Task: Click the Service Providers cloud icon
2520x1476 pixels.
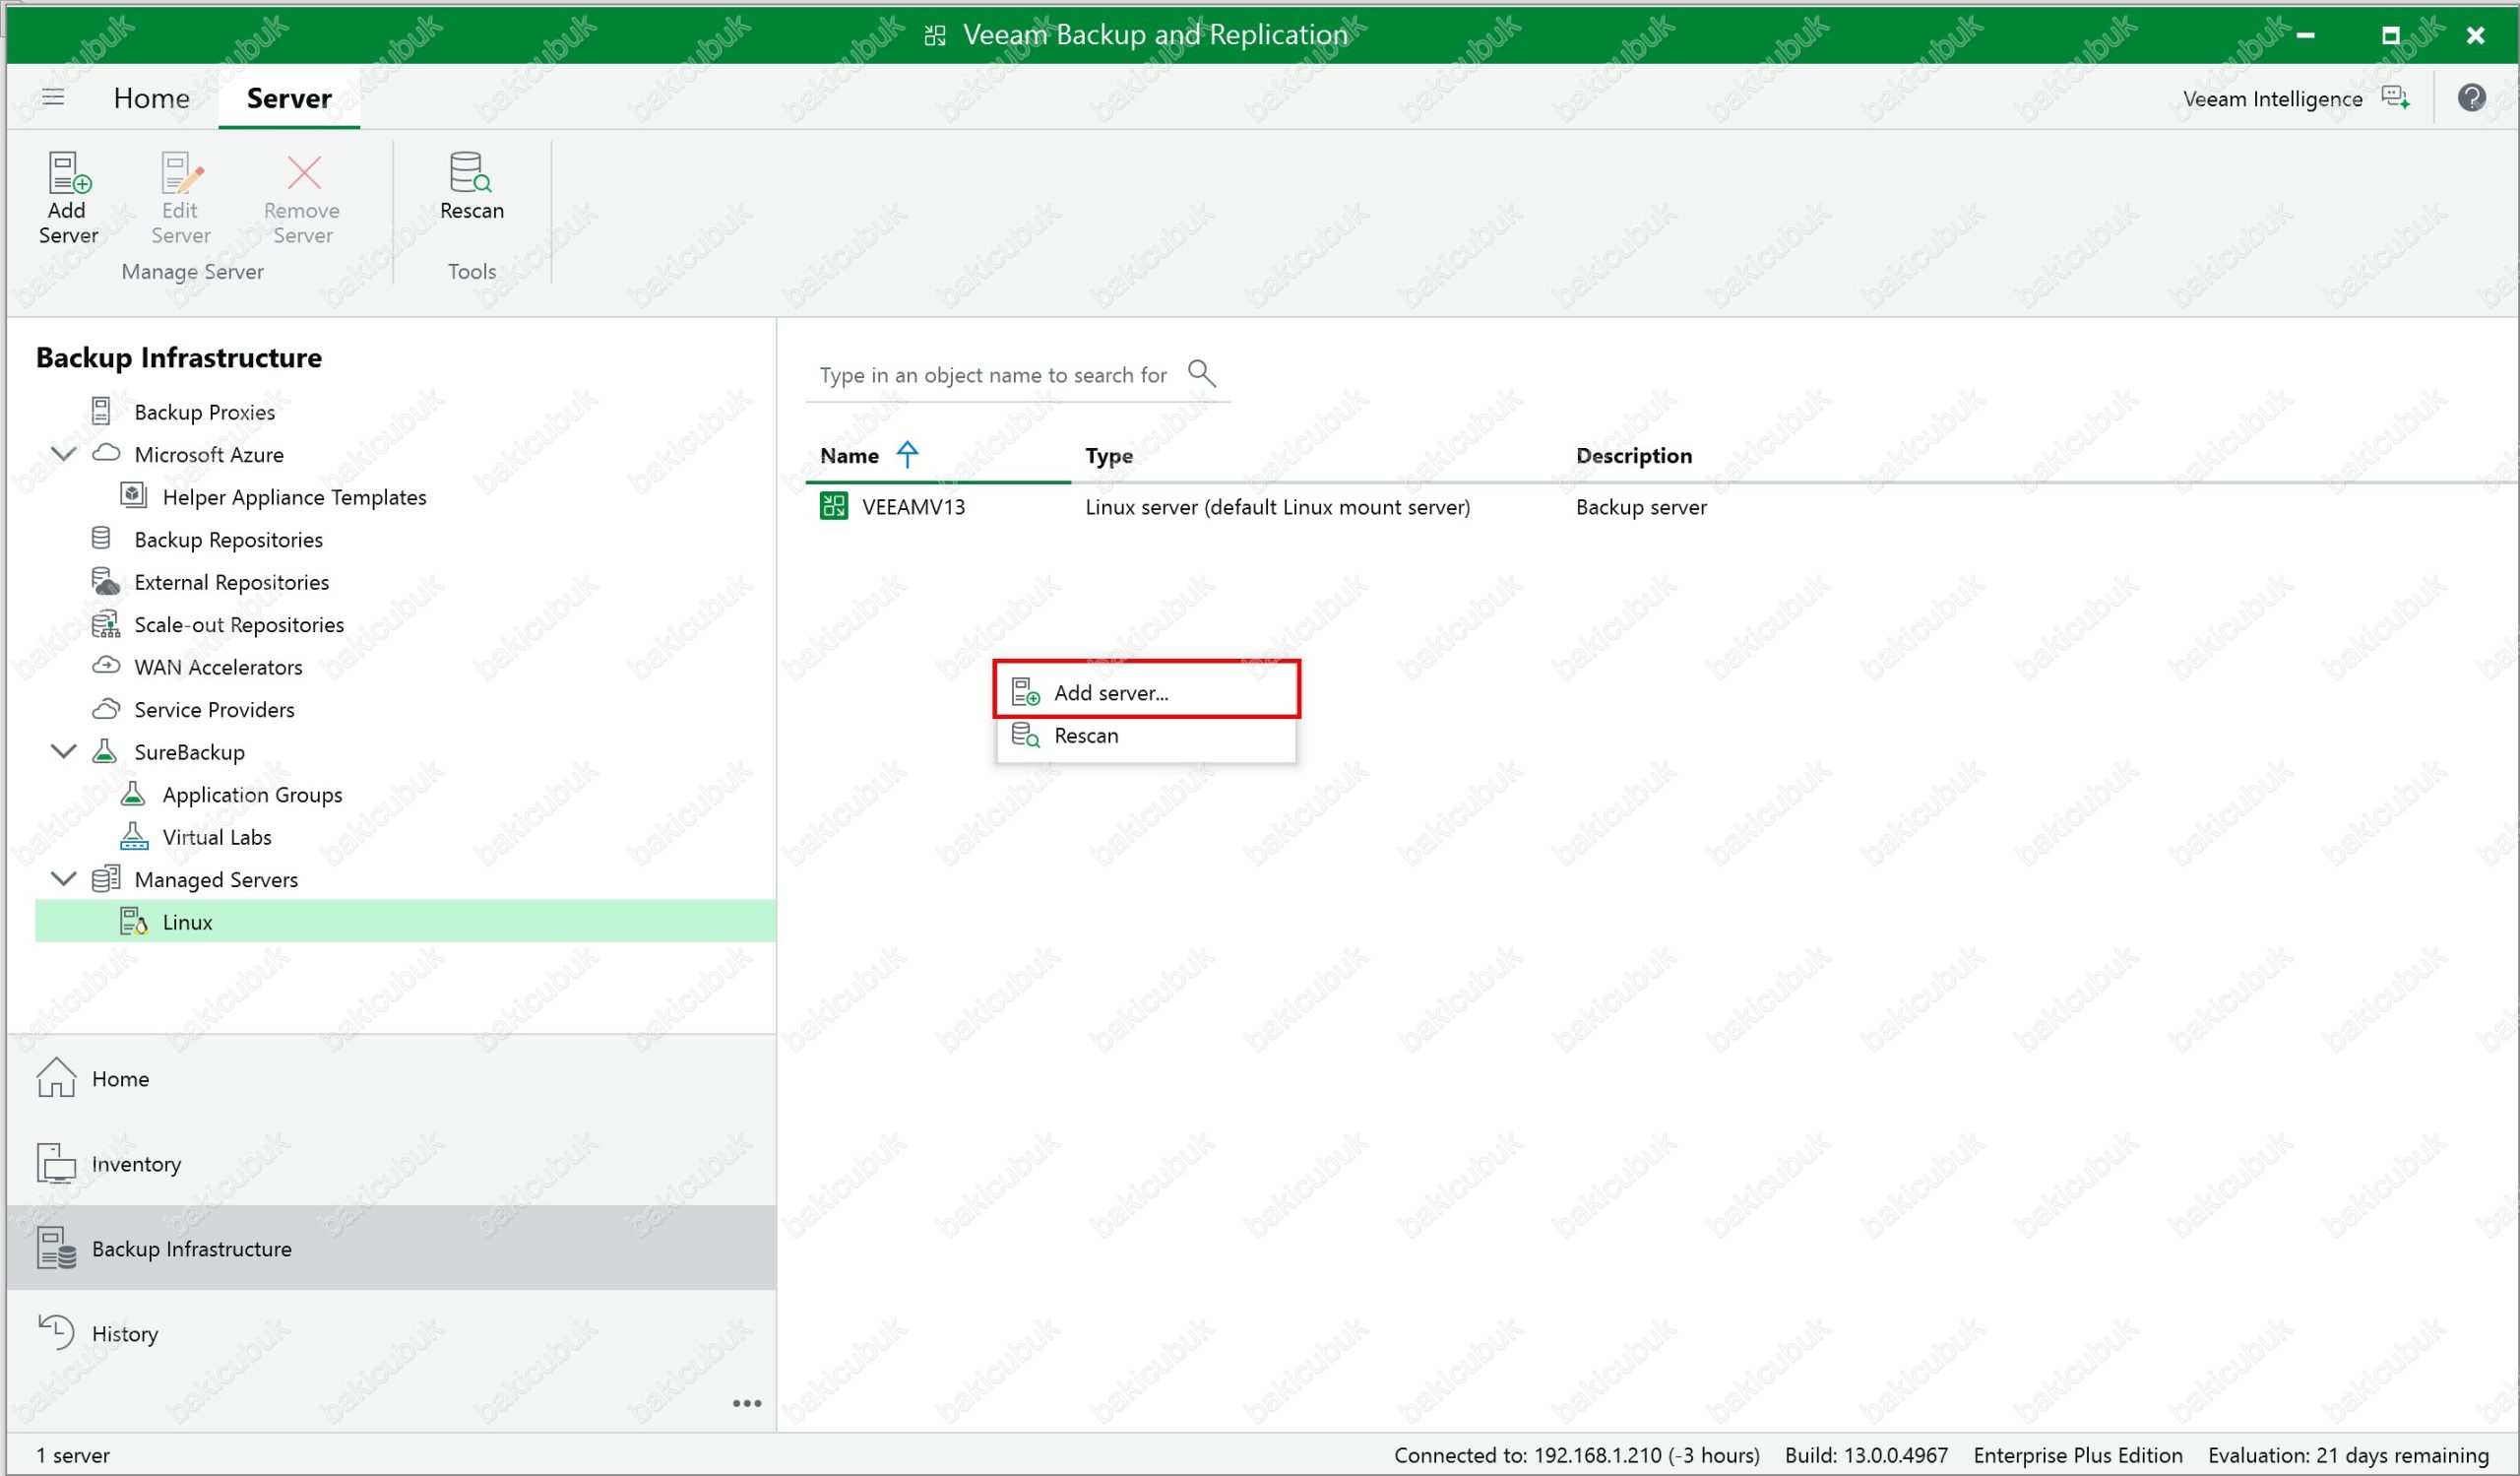Action: pos(106,708)
